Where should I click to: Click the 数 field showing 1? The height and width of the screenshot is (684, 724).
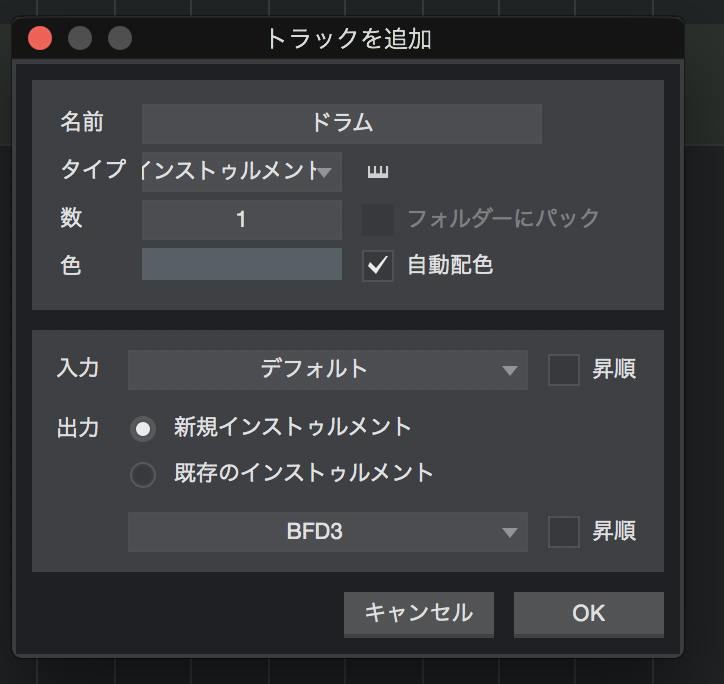click(x=242, y=219)
